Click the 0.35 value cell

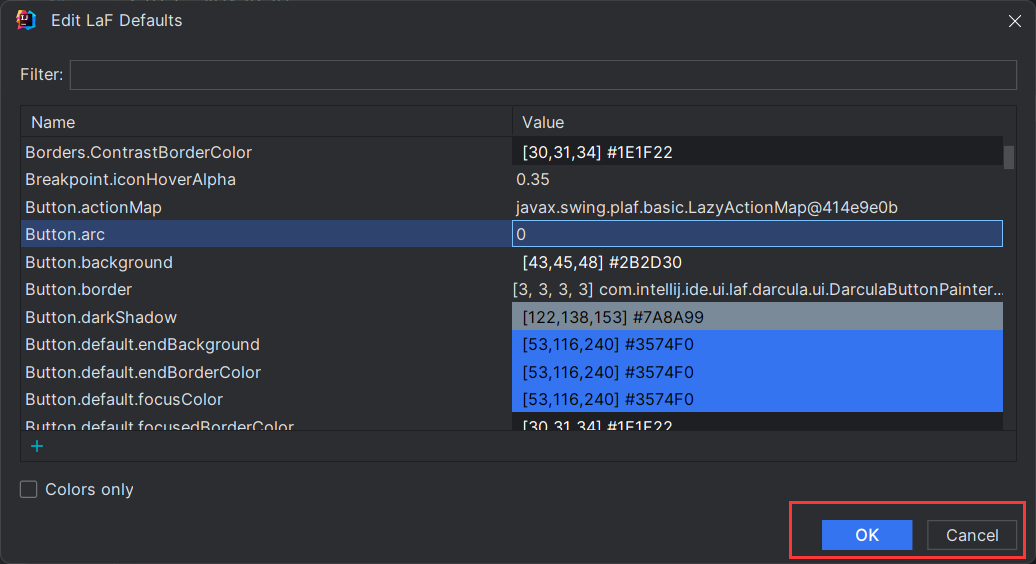click(x=757, y=180)
